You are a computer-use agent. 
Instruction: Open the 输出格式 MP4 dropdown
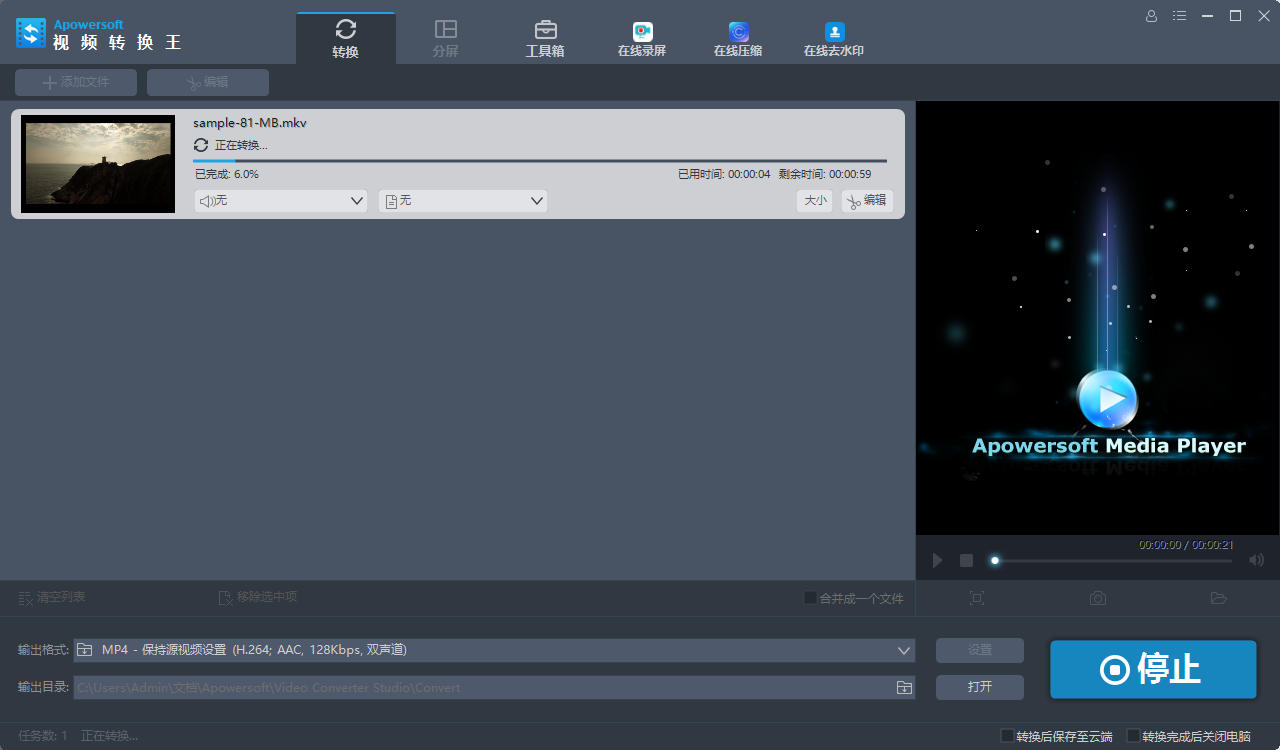click(494, 650)
